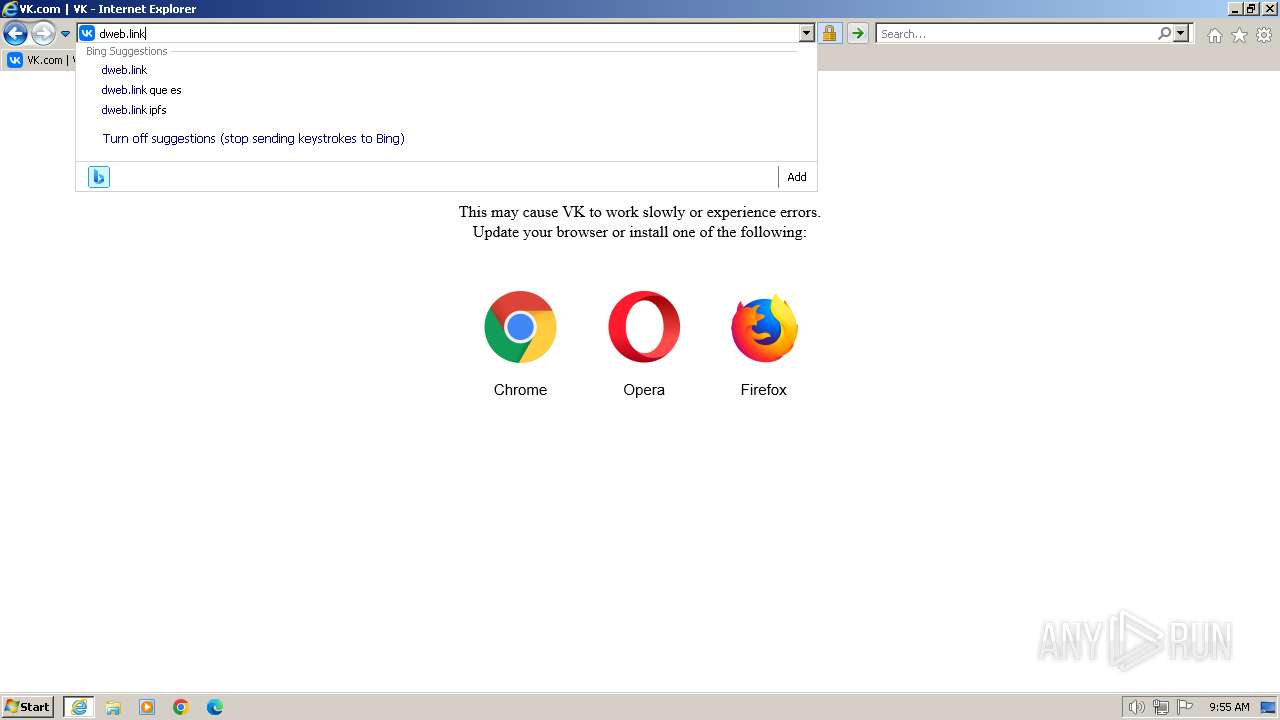Click the VK favicon in address bar

(87, 33)
